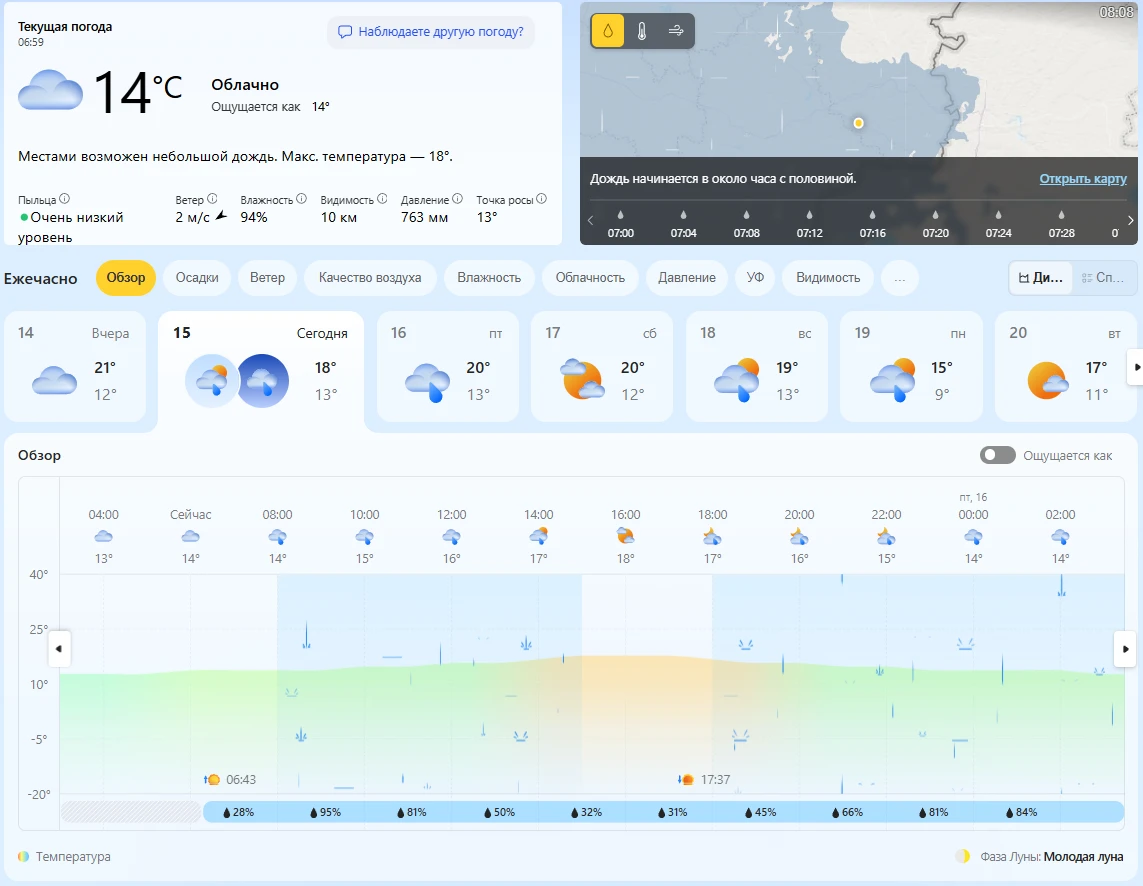
Task: Open yesterday's forecast card Вчера
Action: tap(75, 367)
